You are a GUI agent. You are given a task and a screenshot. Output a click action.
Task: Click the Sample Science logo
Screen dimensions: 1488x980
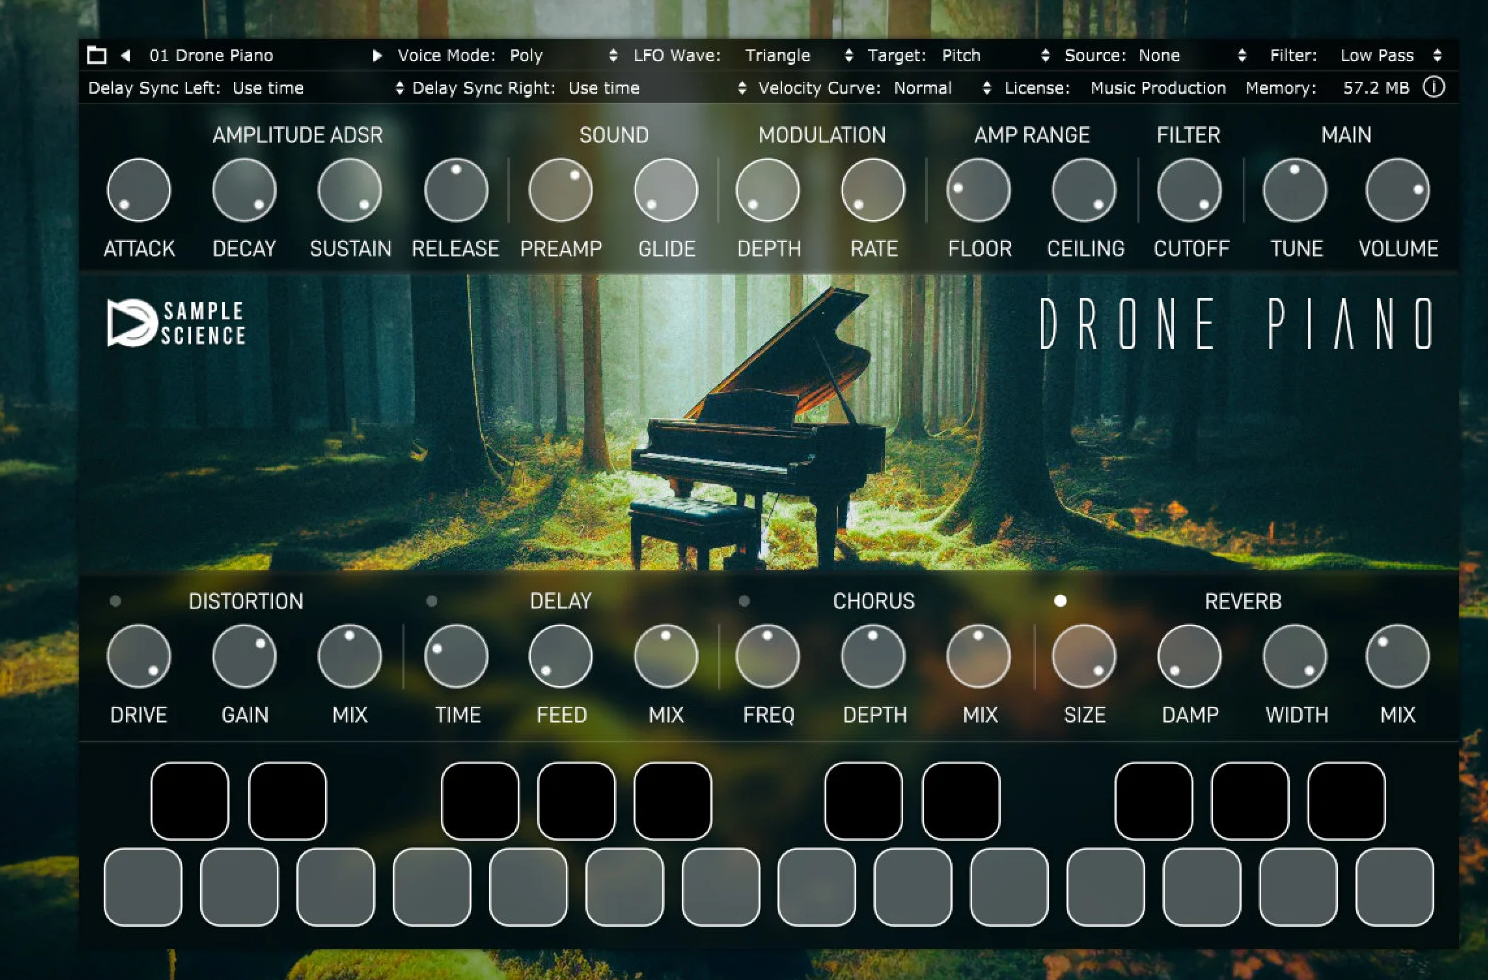(176, 323)
